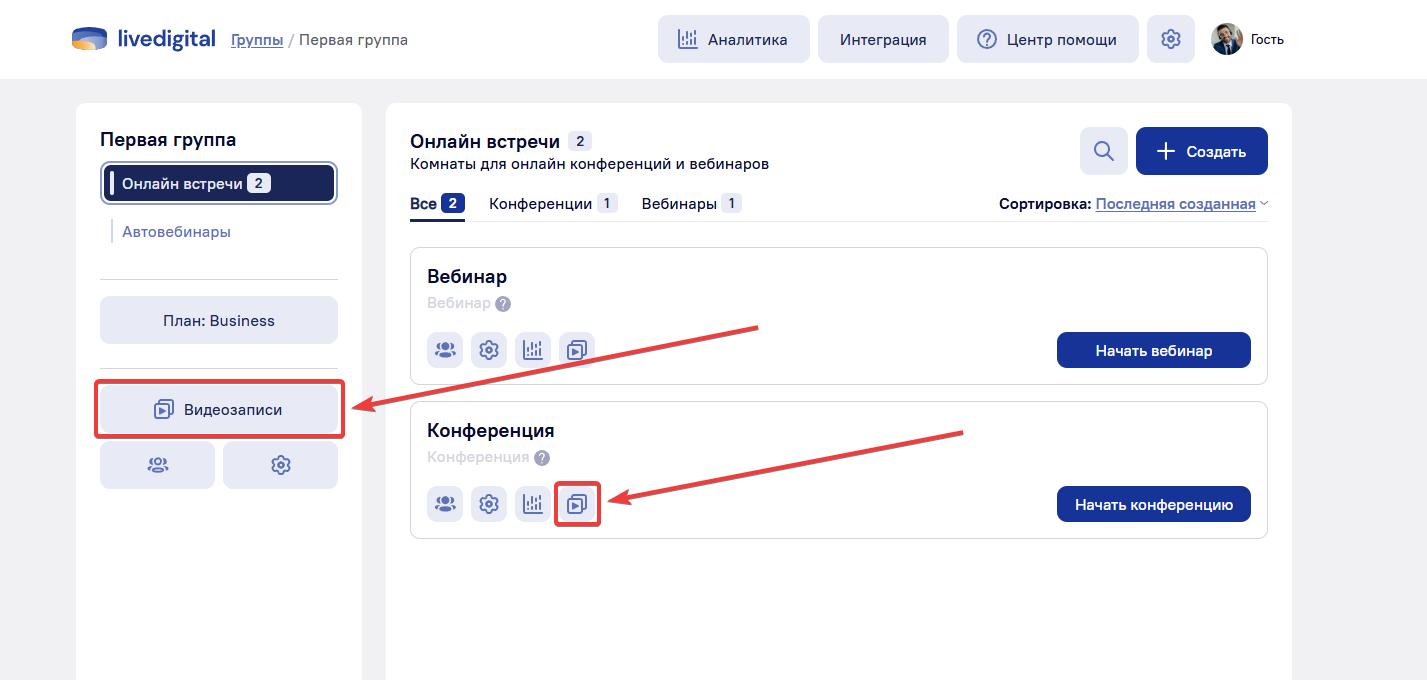
Task: Open settings gear in Конференция card
Action: point(489,504)
